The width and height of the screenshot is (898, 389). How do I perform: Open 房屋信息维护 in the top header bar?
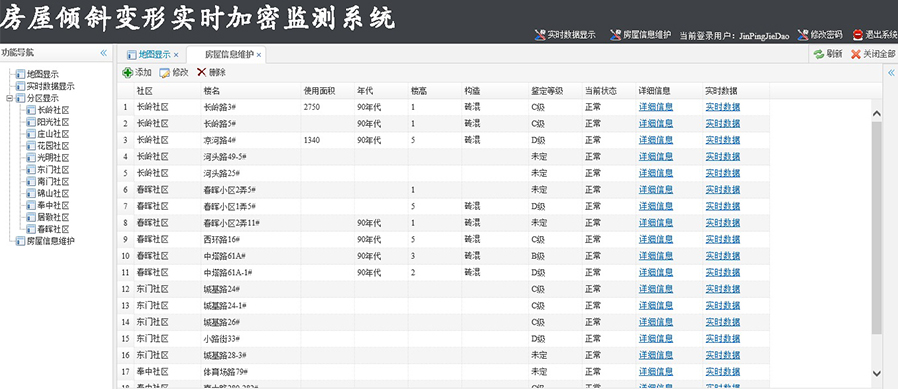coord(640,35)
